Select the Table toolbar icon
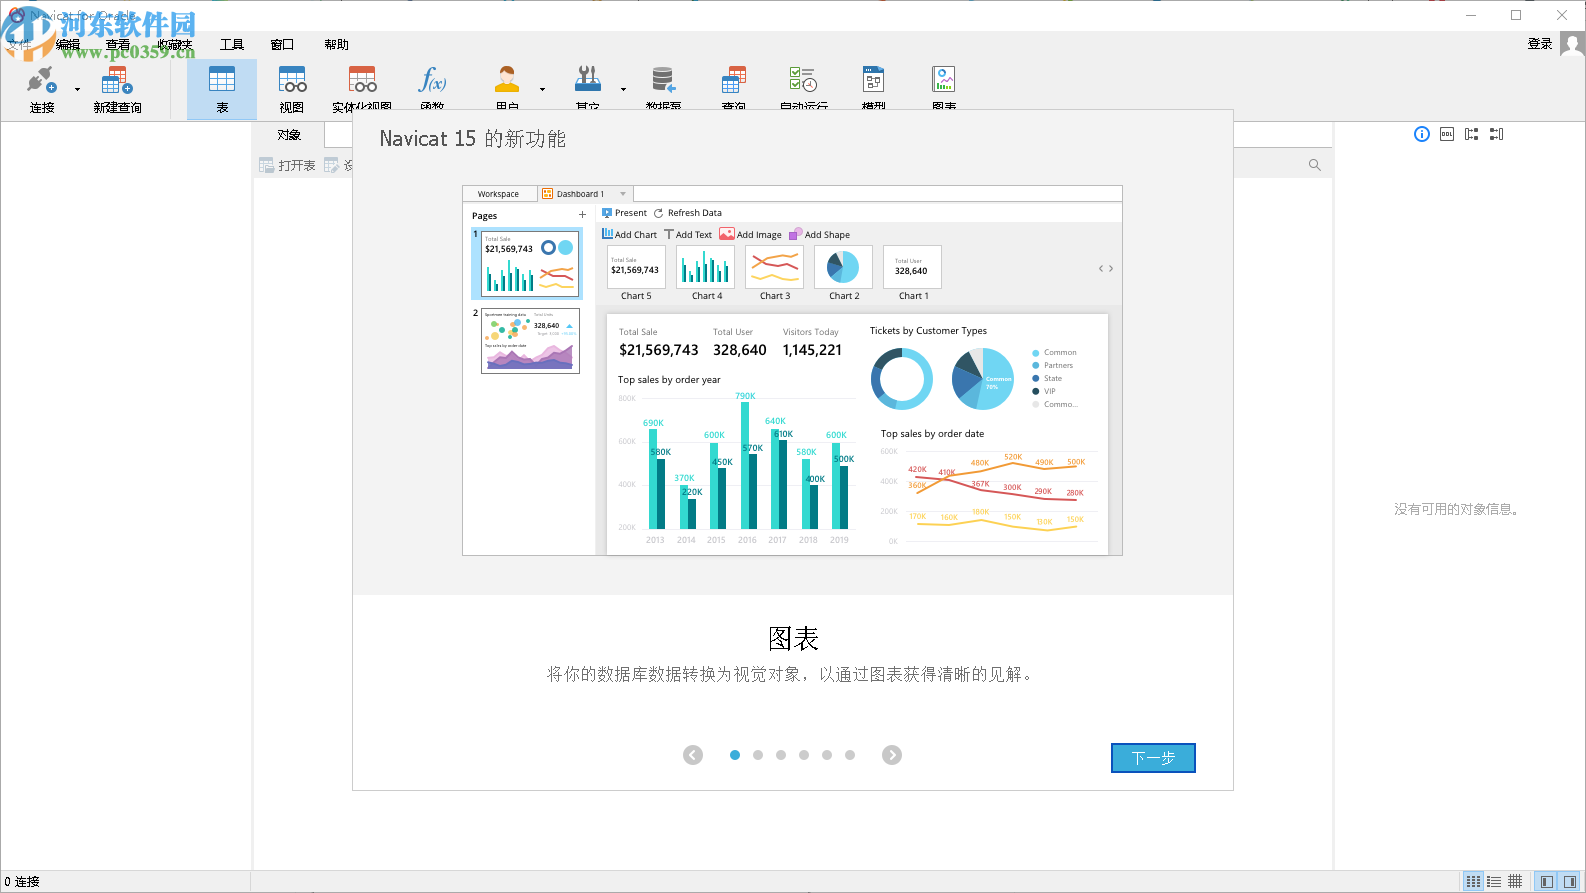The width and height of the screenshot is (1586, 893). 222,90
